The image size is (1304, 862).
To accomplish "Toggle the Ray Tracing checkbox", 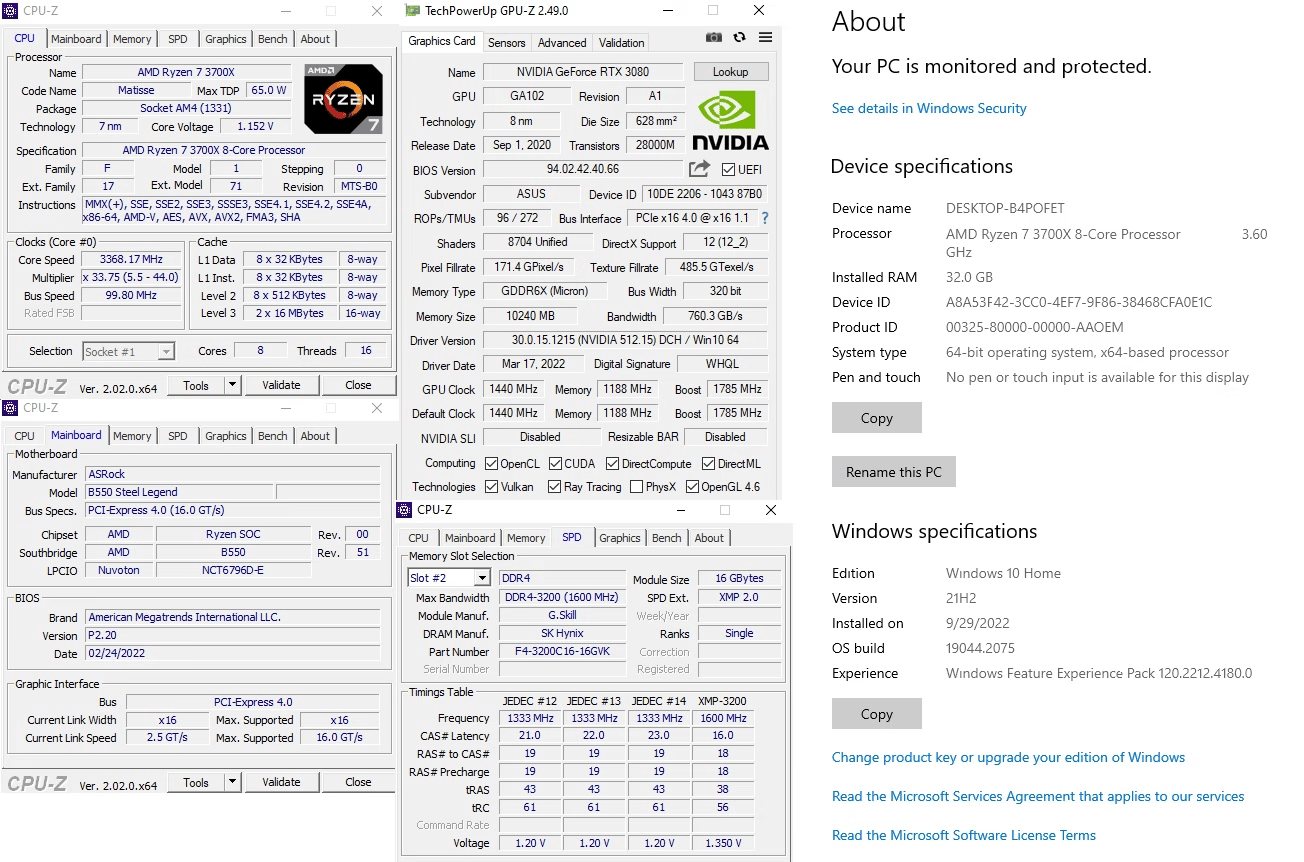I will click(554, 487).
